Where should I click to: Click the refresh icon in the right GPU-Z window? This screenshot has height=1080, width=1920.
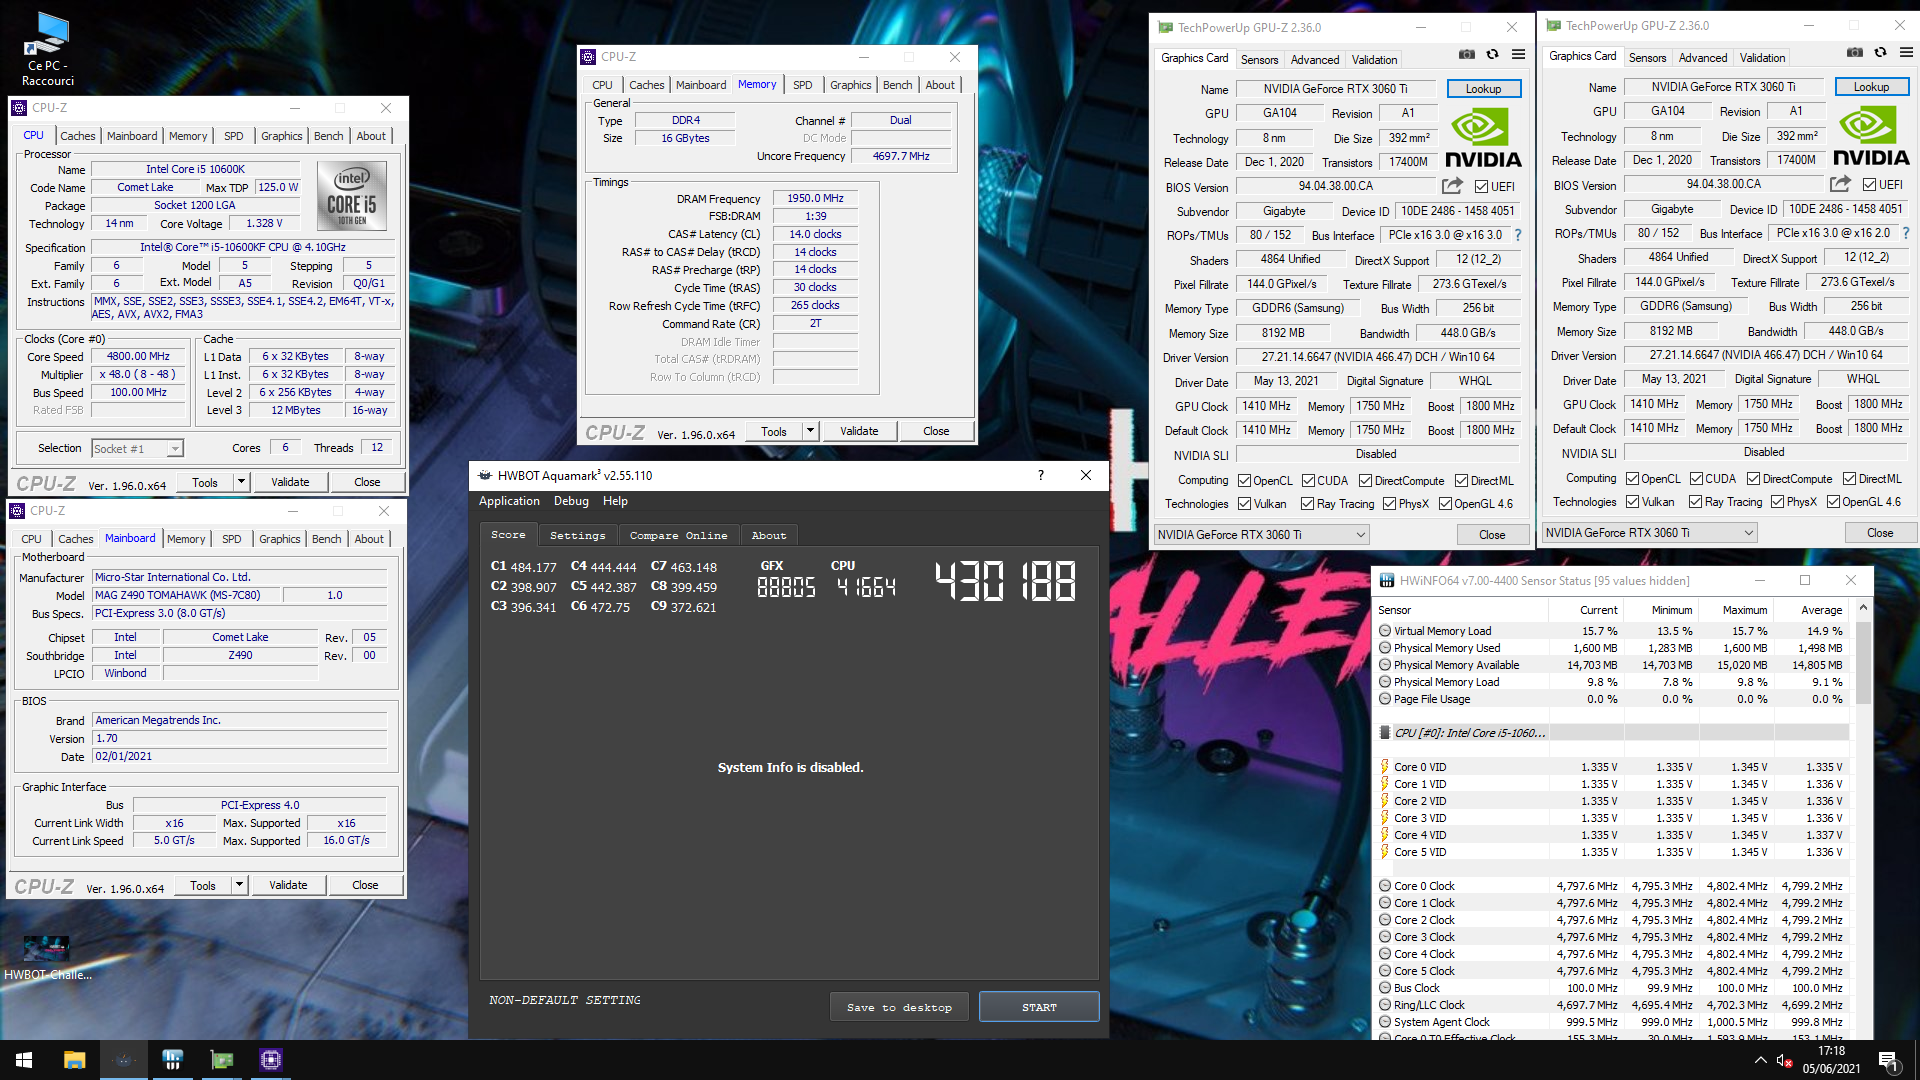(x=1880, y=53)
